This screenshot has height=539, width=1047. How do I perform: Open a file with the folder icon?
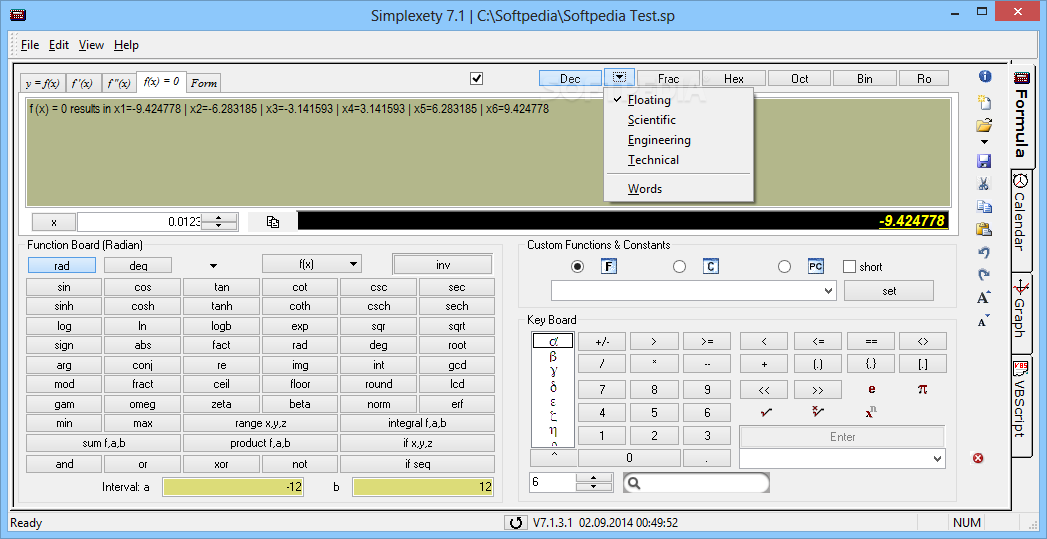pos(984,125)
